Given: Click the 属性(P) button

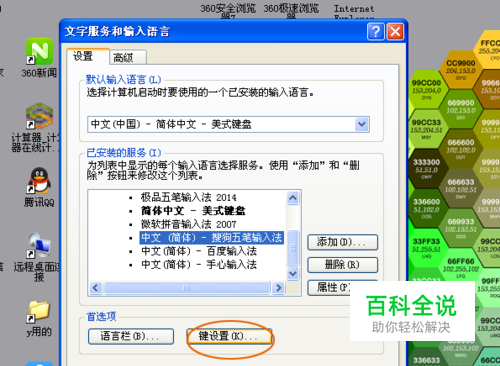Looking at the screenshot, I should [x=329, y=287].
